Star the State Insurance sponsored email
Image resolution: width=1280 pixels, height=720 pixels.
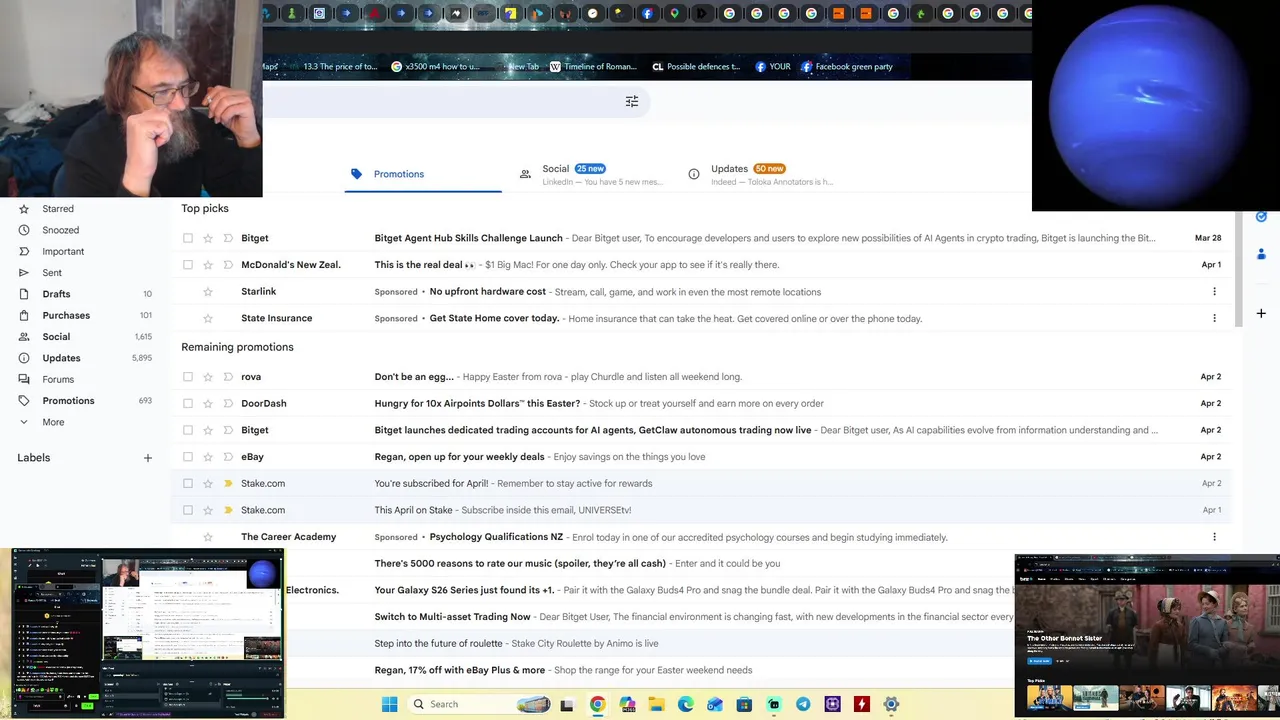click(x=208, y=318)
